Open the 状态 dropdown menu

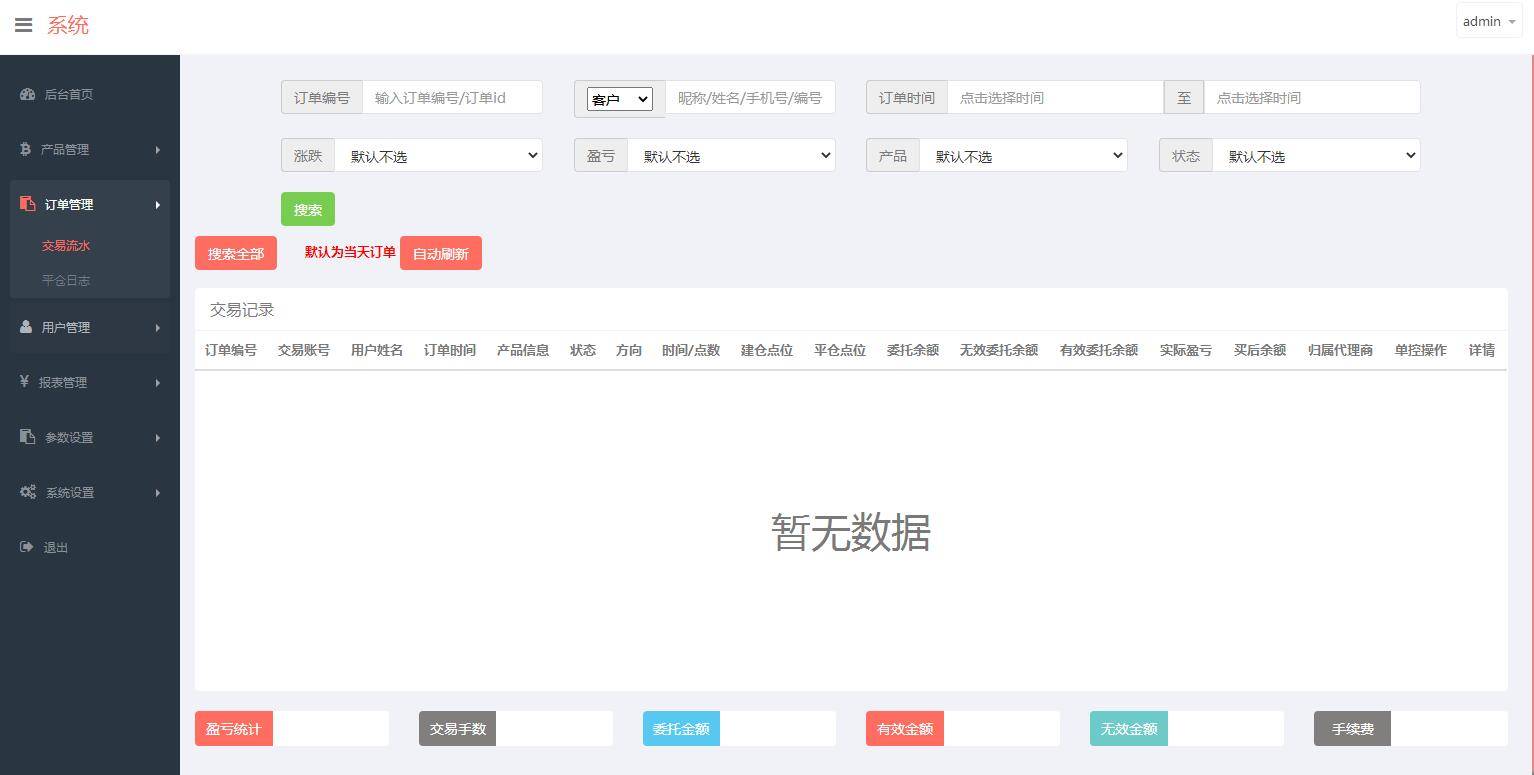click(1318, 155)
